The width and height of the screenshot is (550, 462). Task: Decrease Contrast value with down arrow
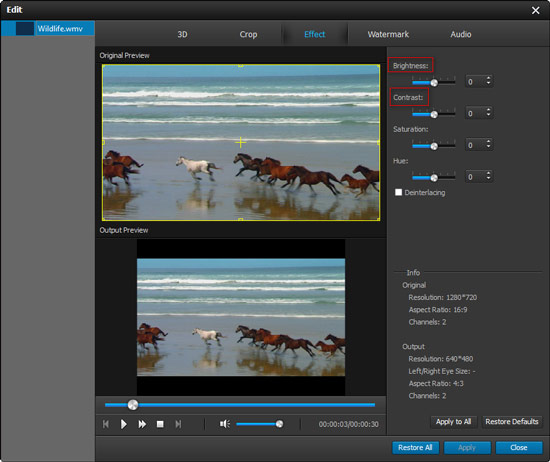488,115
